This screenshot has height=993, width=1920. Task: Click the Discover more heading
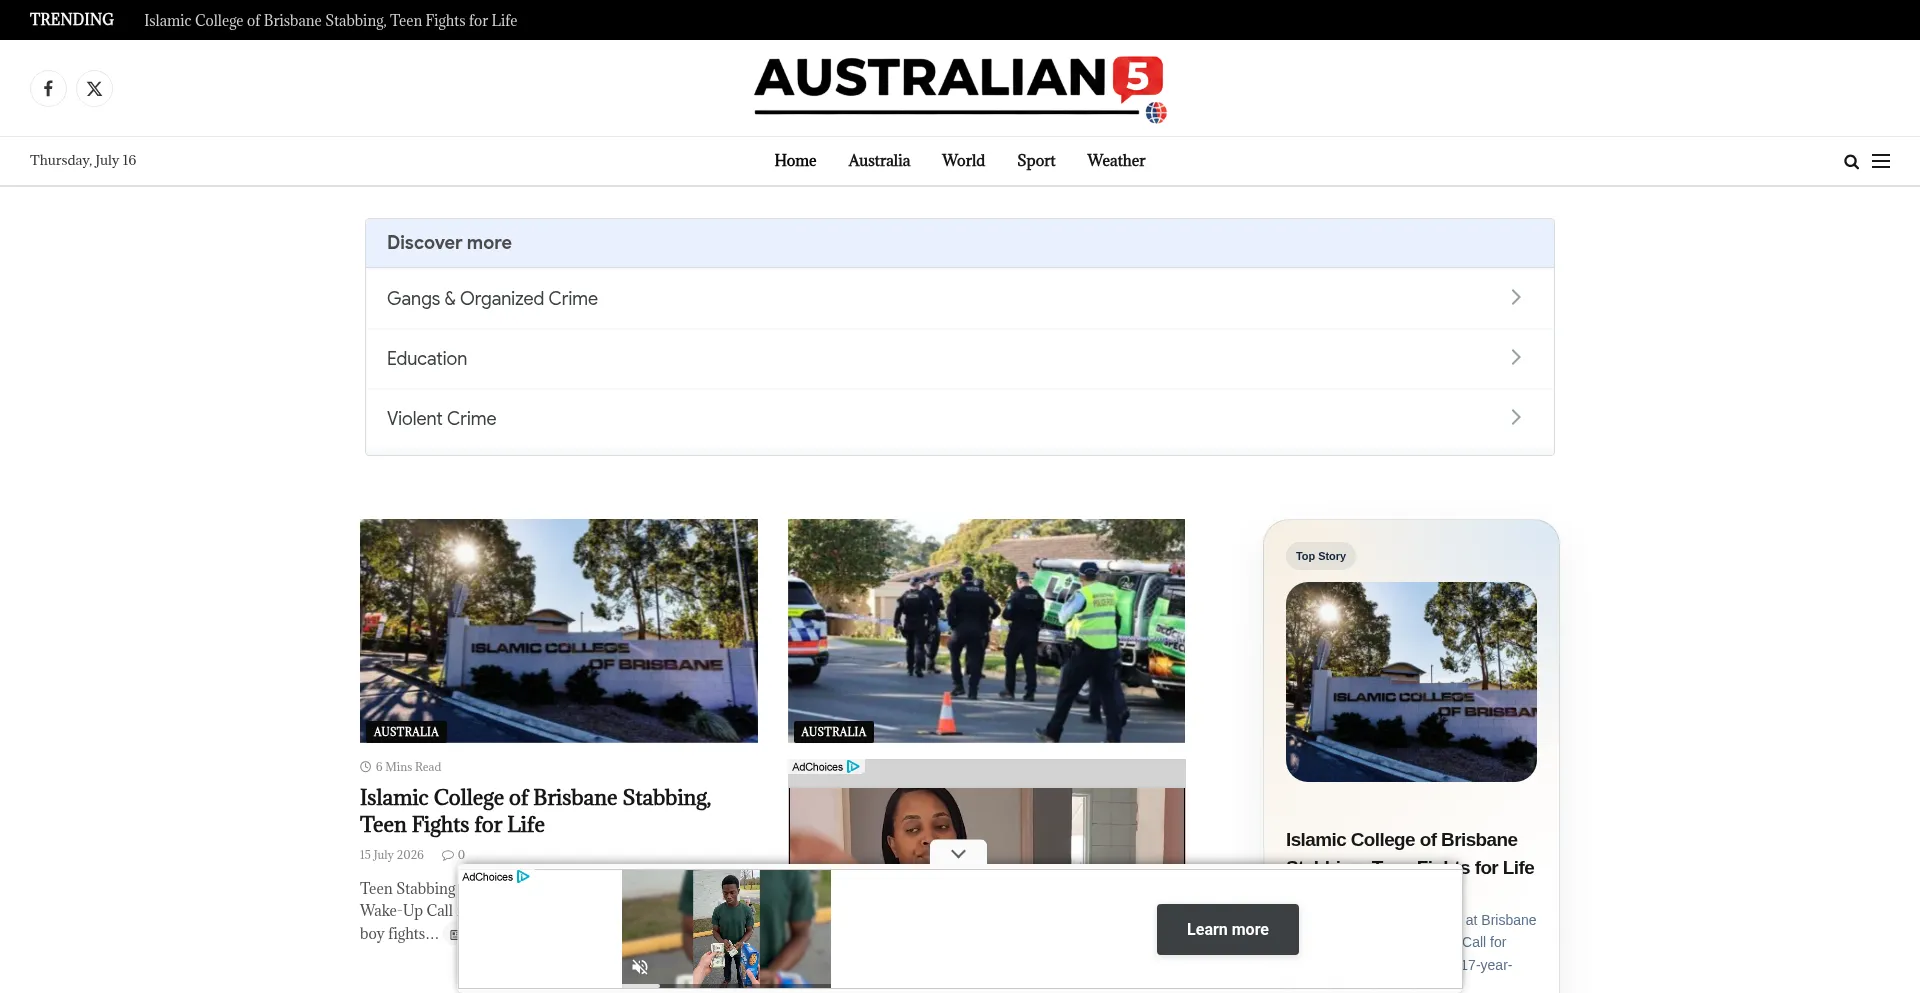[449, 243]
